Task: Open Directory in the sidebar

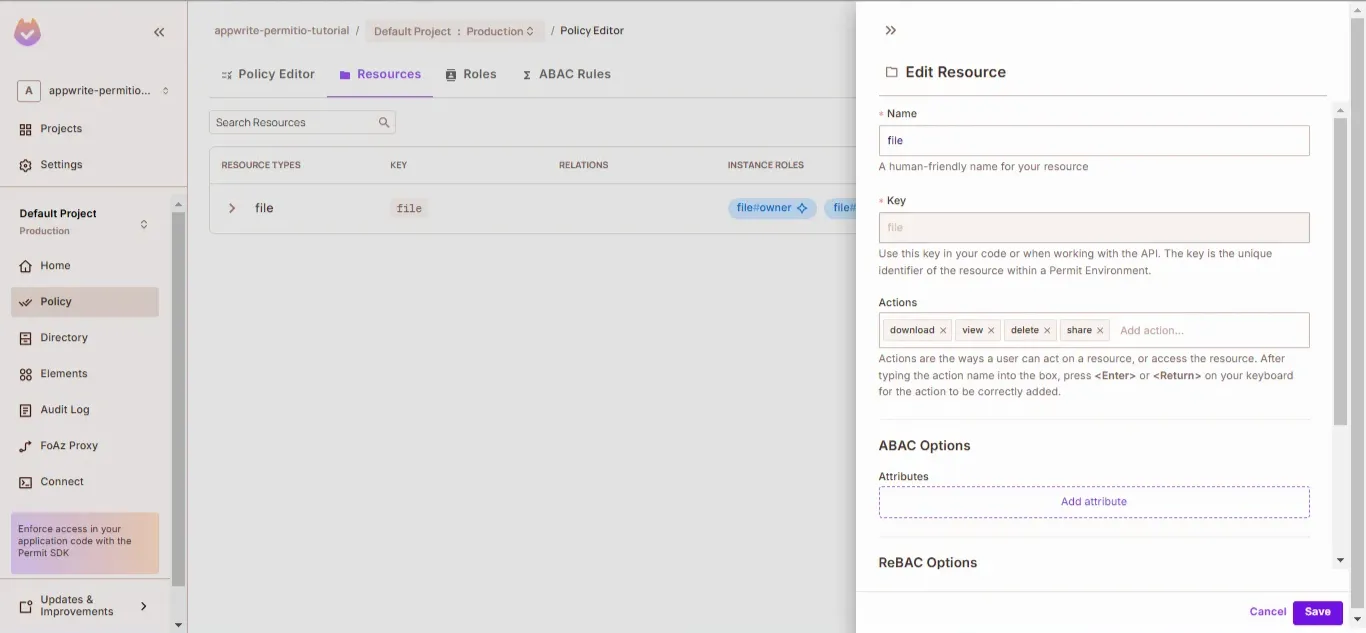Action: tap(85, 338)
